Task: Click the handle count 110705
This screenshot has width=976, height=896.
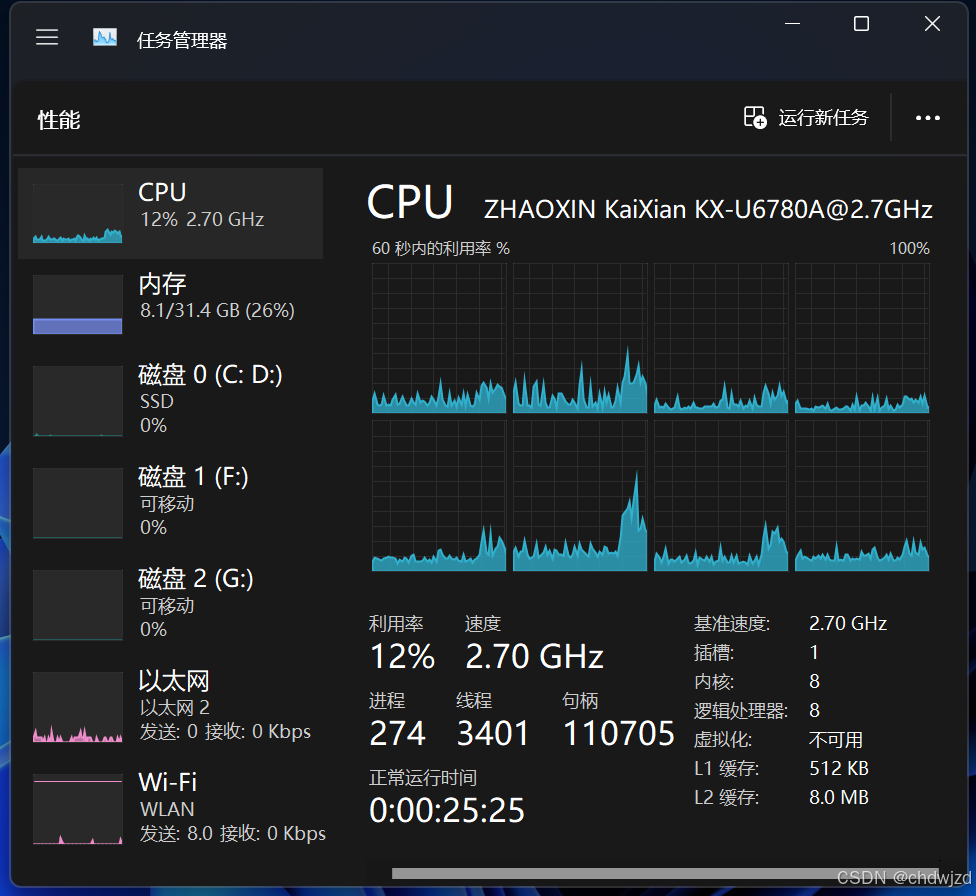Action: (x=619, y=733)
